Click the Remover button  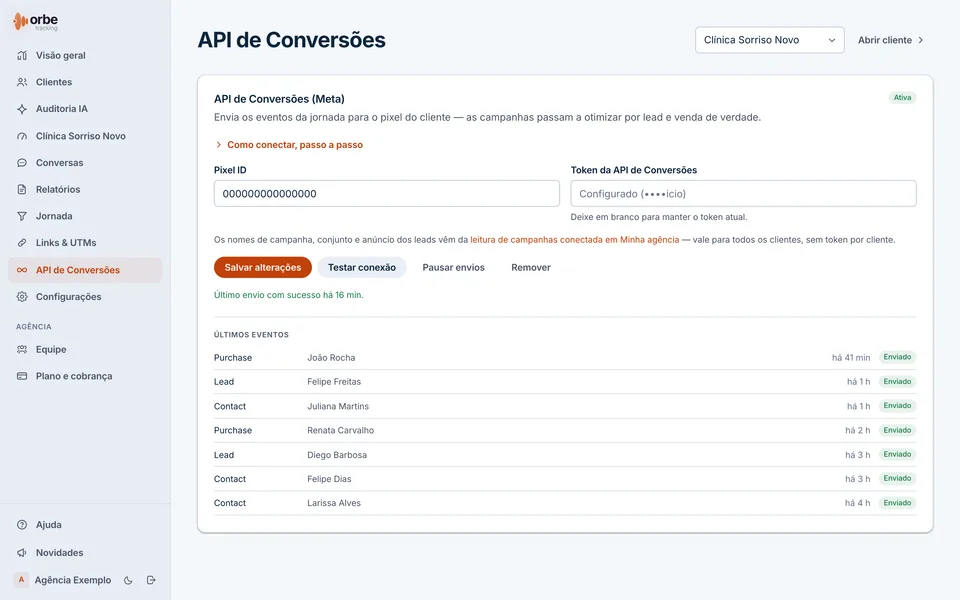[531, 268]
